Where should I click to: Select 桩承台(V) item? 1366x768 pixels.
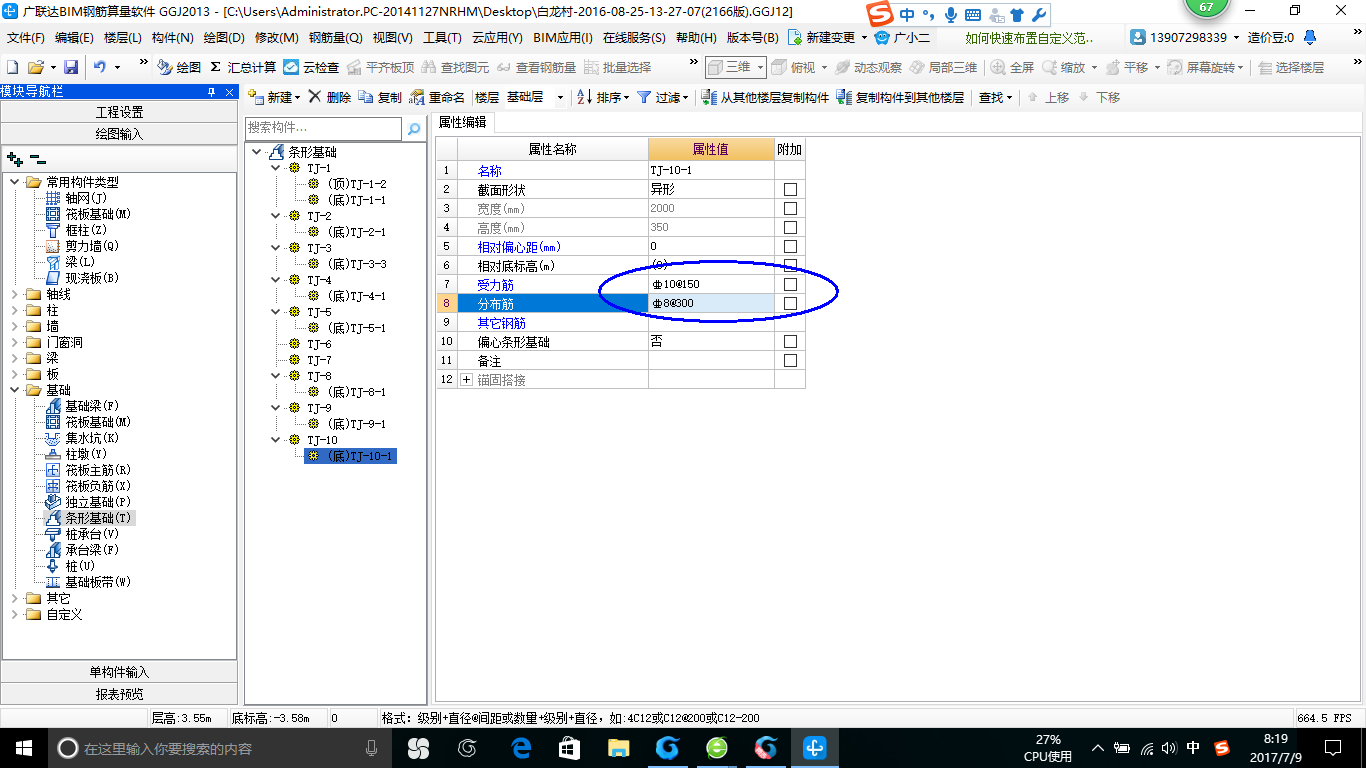(92, 534)
